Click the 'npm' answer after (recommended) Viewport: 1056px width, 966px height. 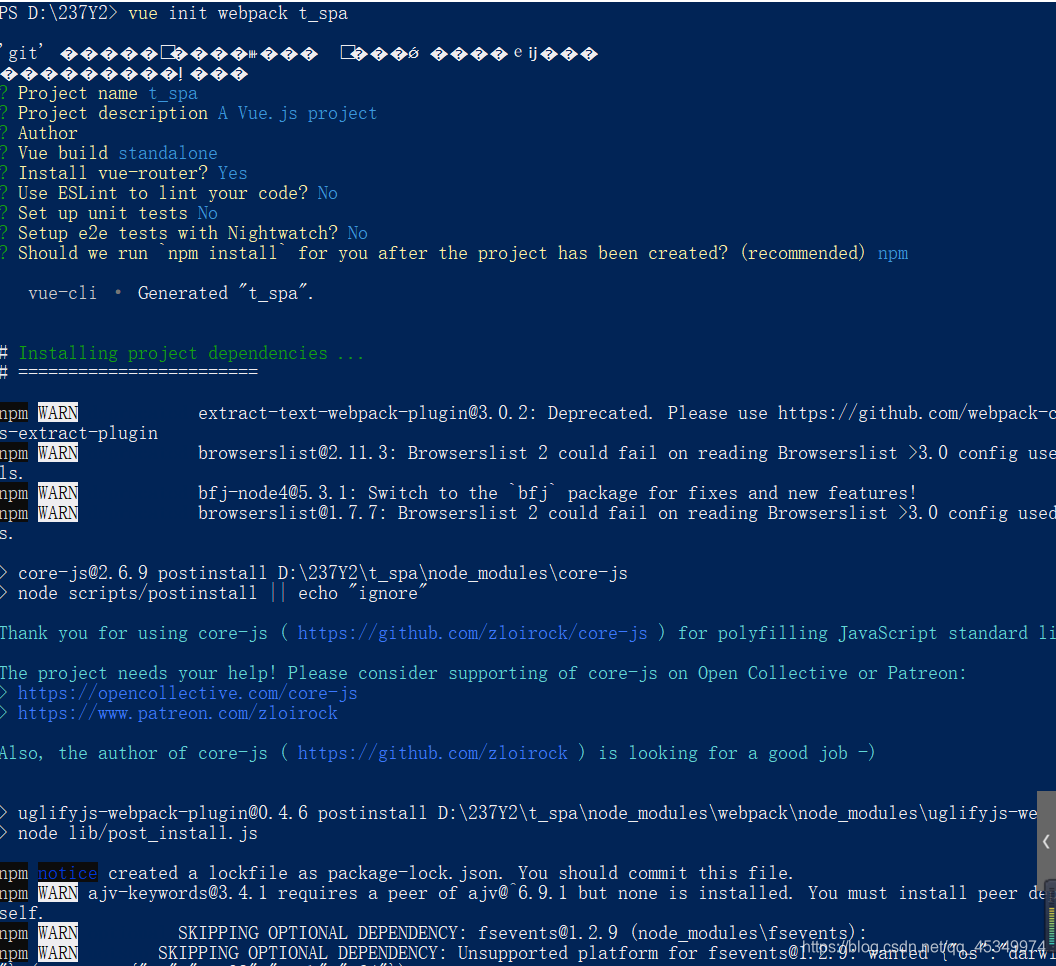(x=893, y=253)
